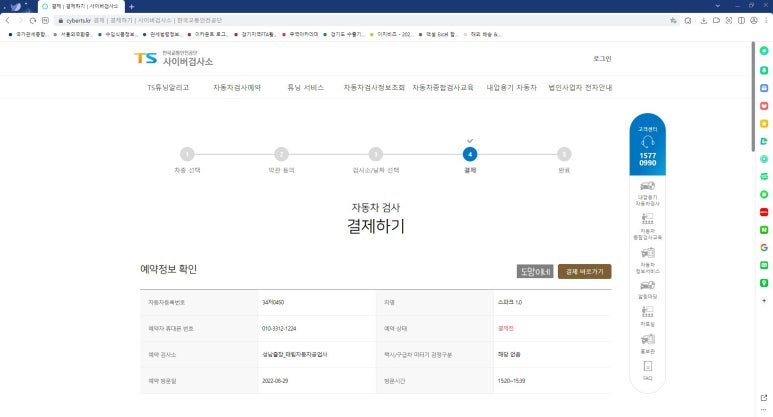Screen dimensions: 773x417
Task: Click the lock icon in address bar
Action: point(61,21)
